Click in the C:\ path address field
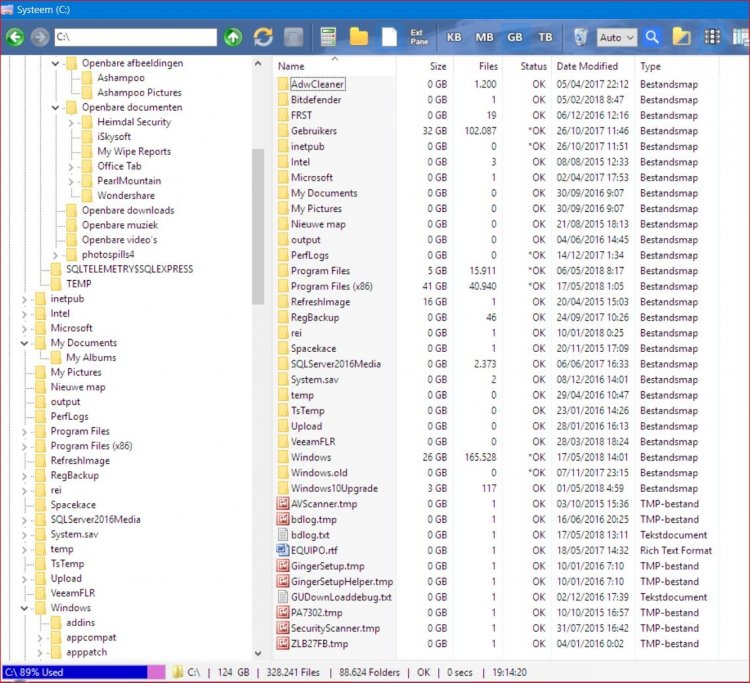 click(x=134, y=37)
